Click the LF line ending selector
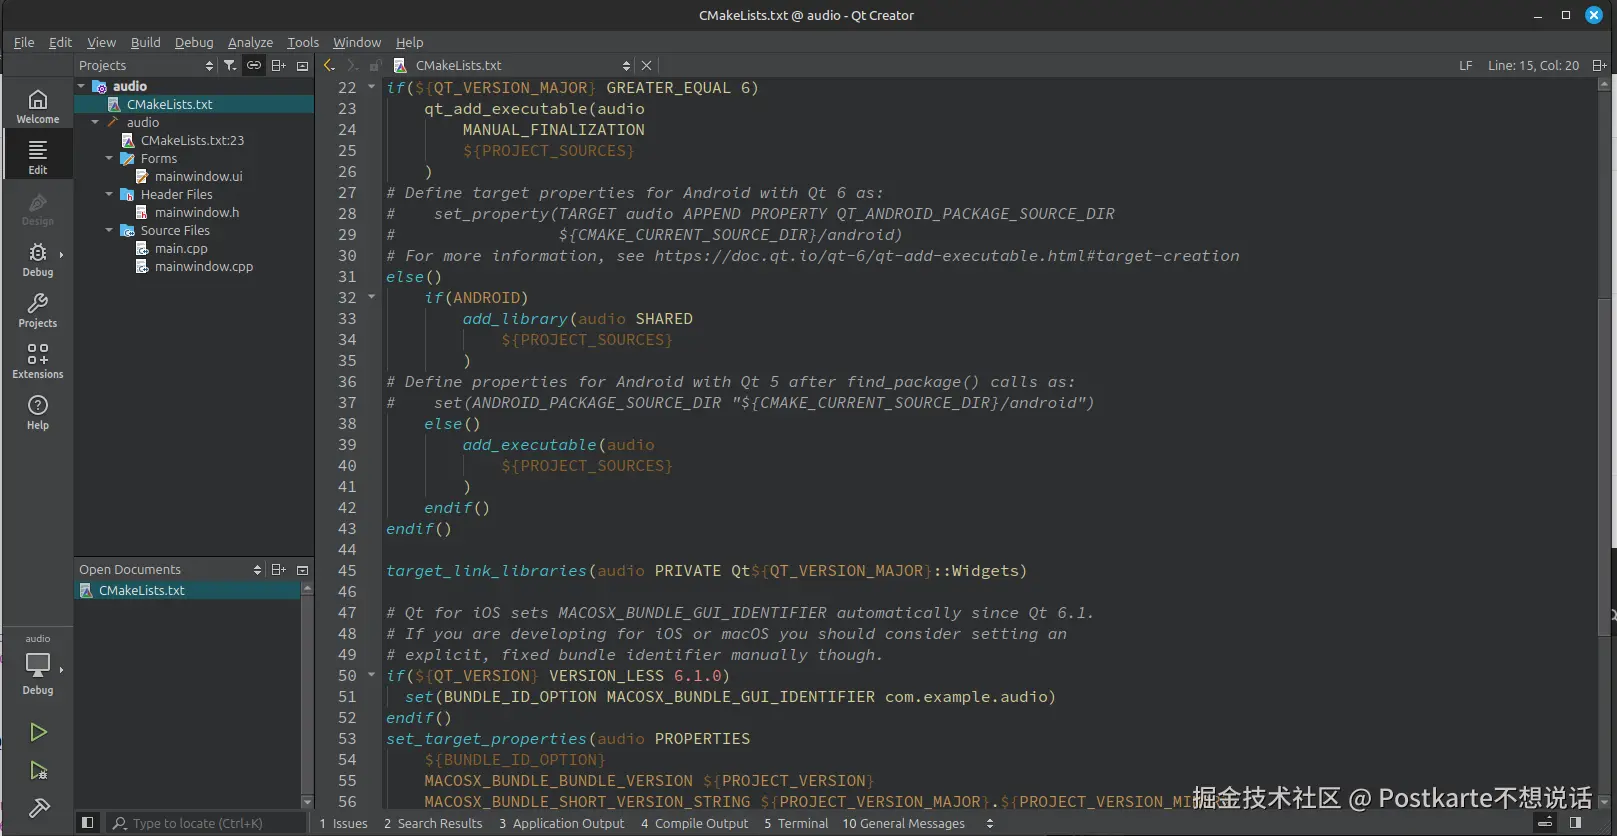The width and height of the screenshot is (1617, 836). pos(1465,65)
